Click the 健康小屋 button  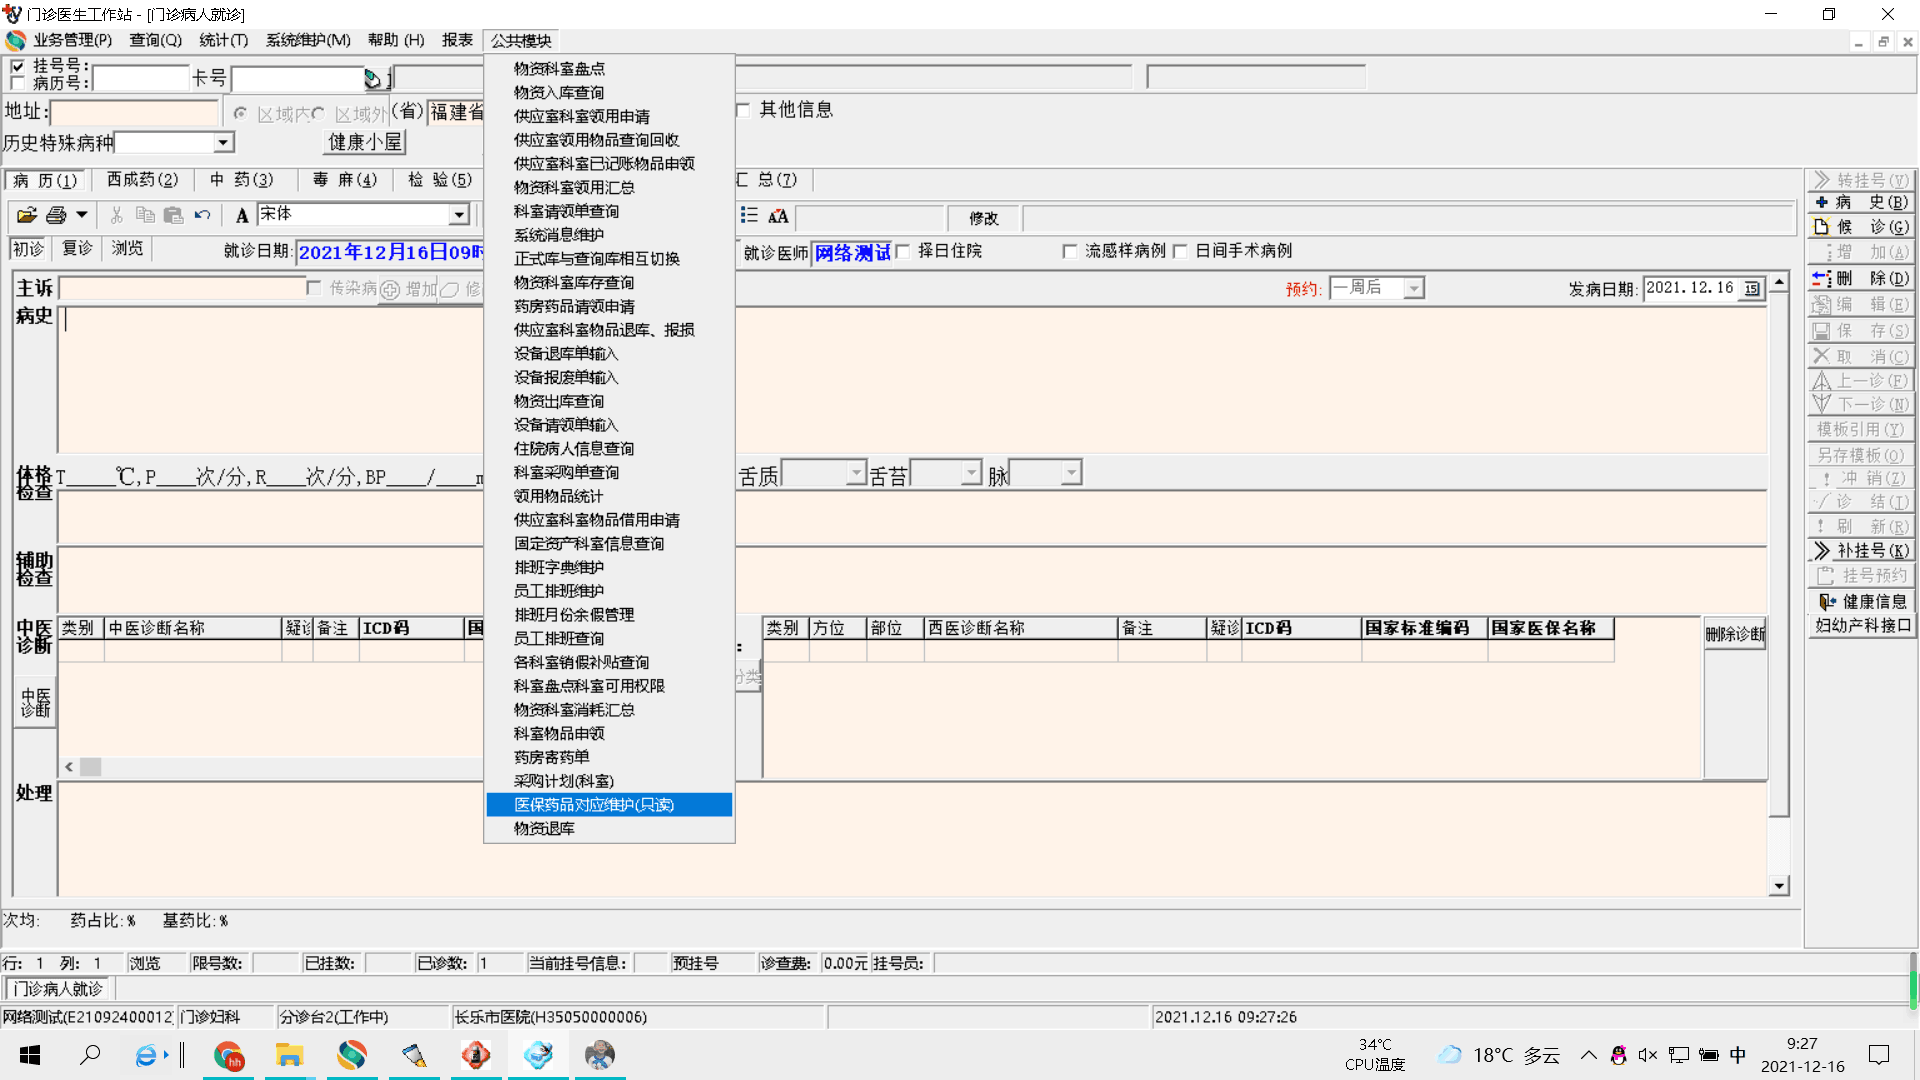coord(365,142)
